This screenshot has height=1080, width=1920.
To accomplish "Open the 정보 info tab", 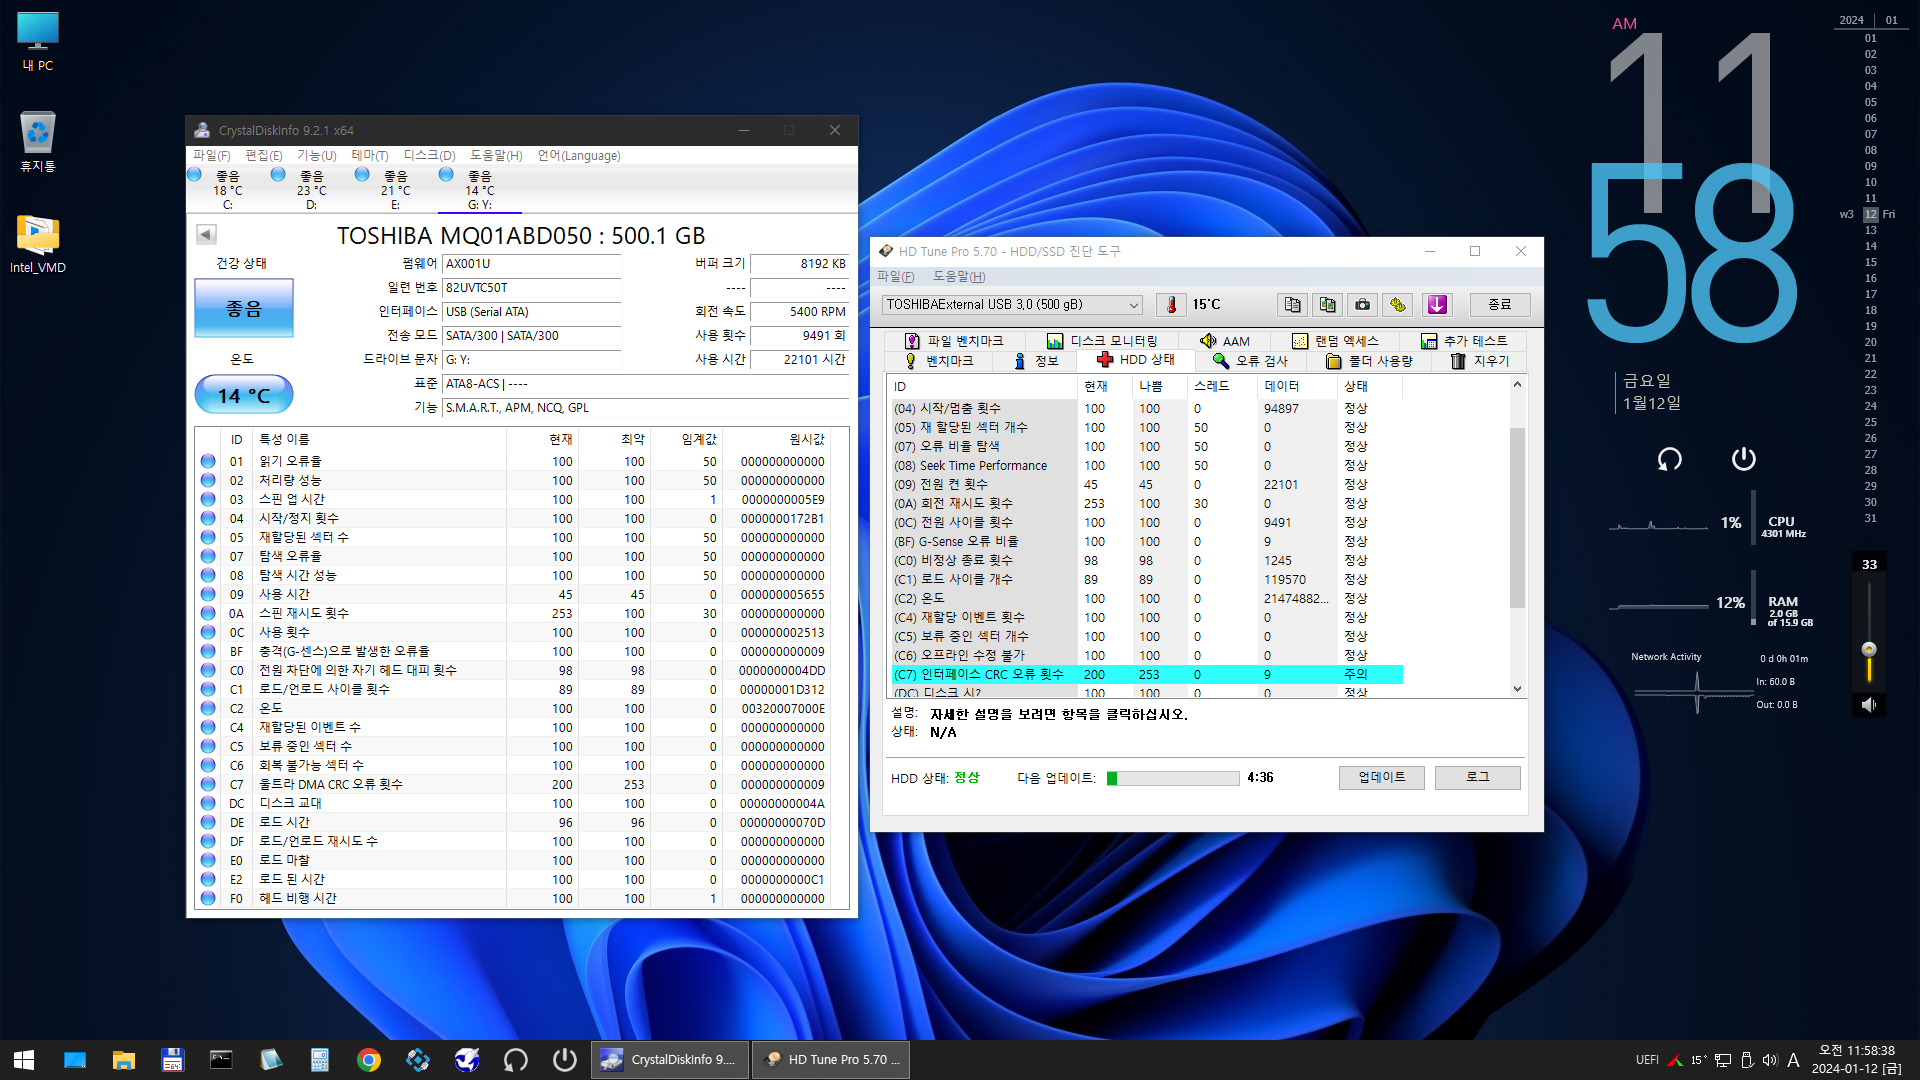I will [x=1036, y=361].
